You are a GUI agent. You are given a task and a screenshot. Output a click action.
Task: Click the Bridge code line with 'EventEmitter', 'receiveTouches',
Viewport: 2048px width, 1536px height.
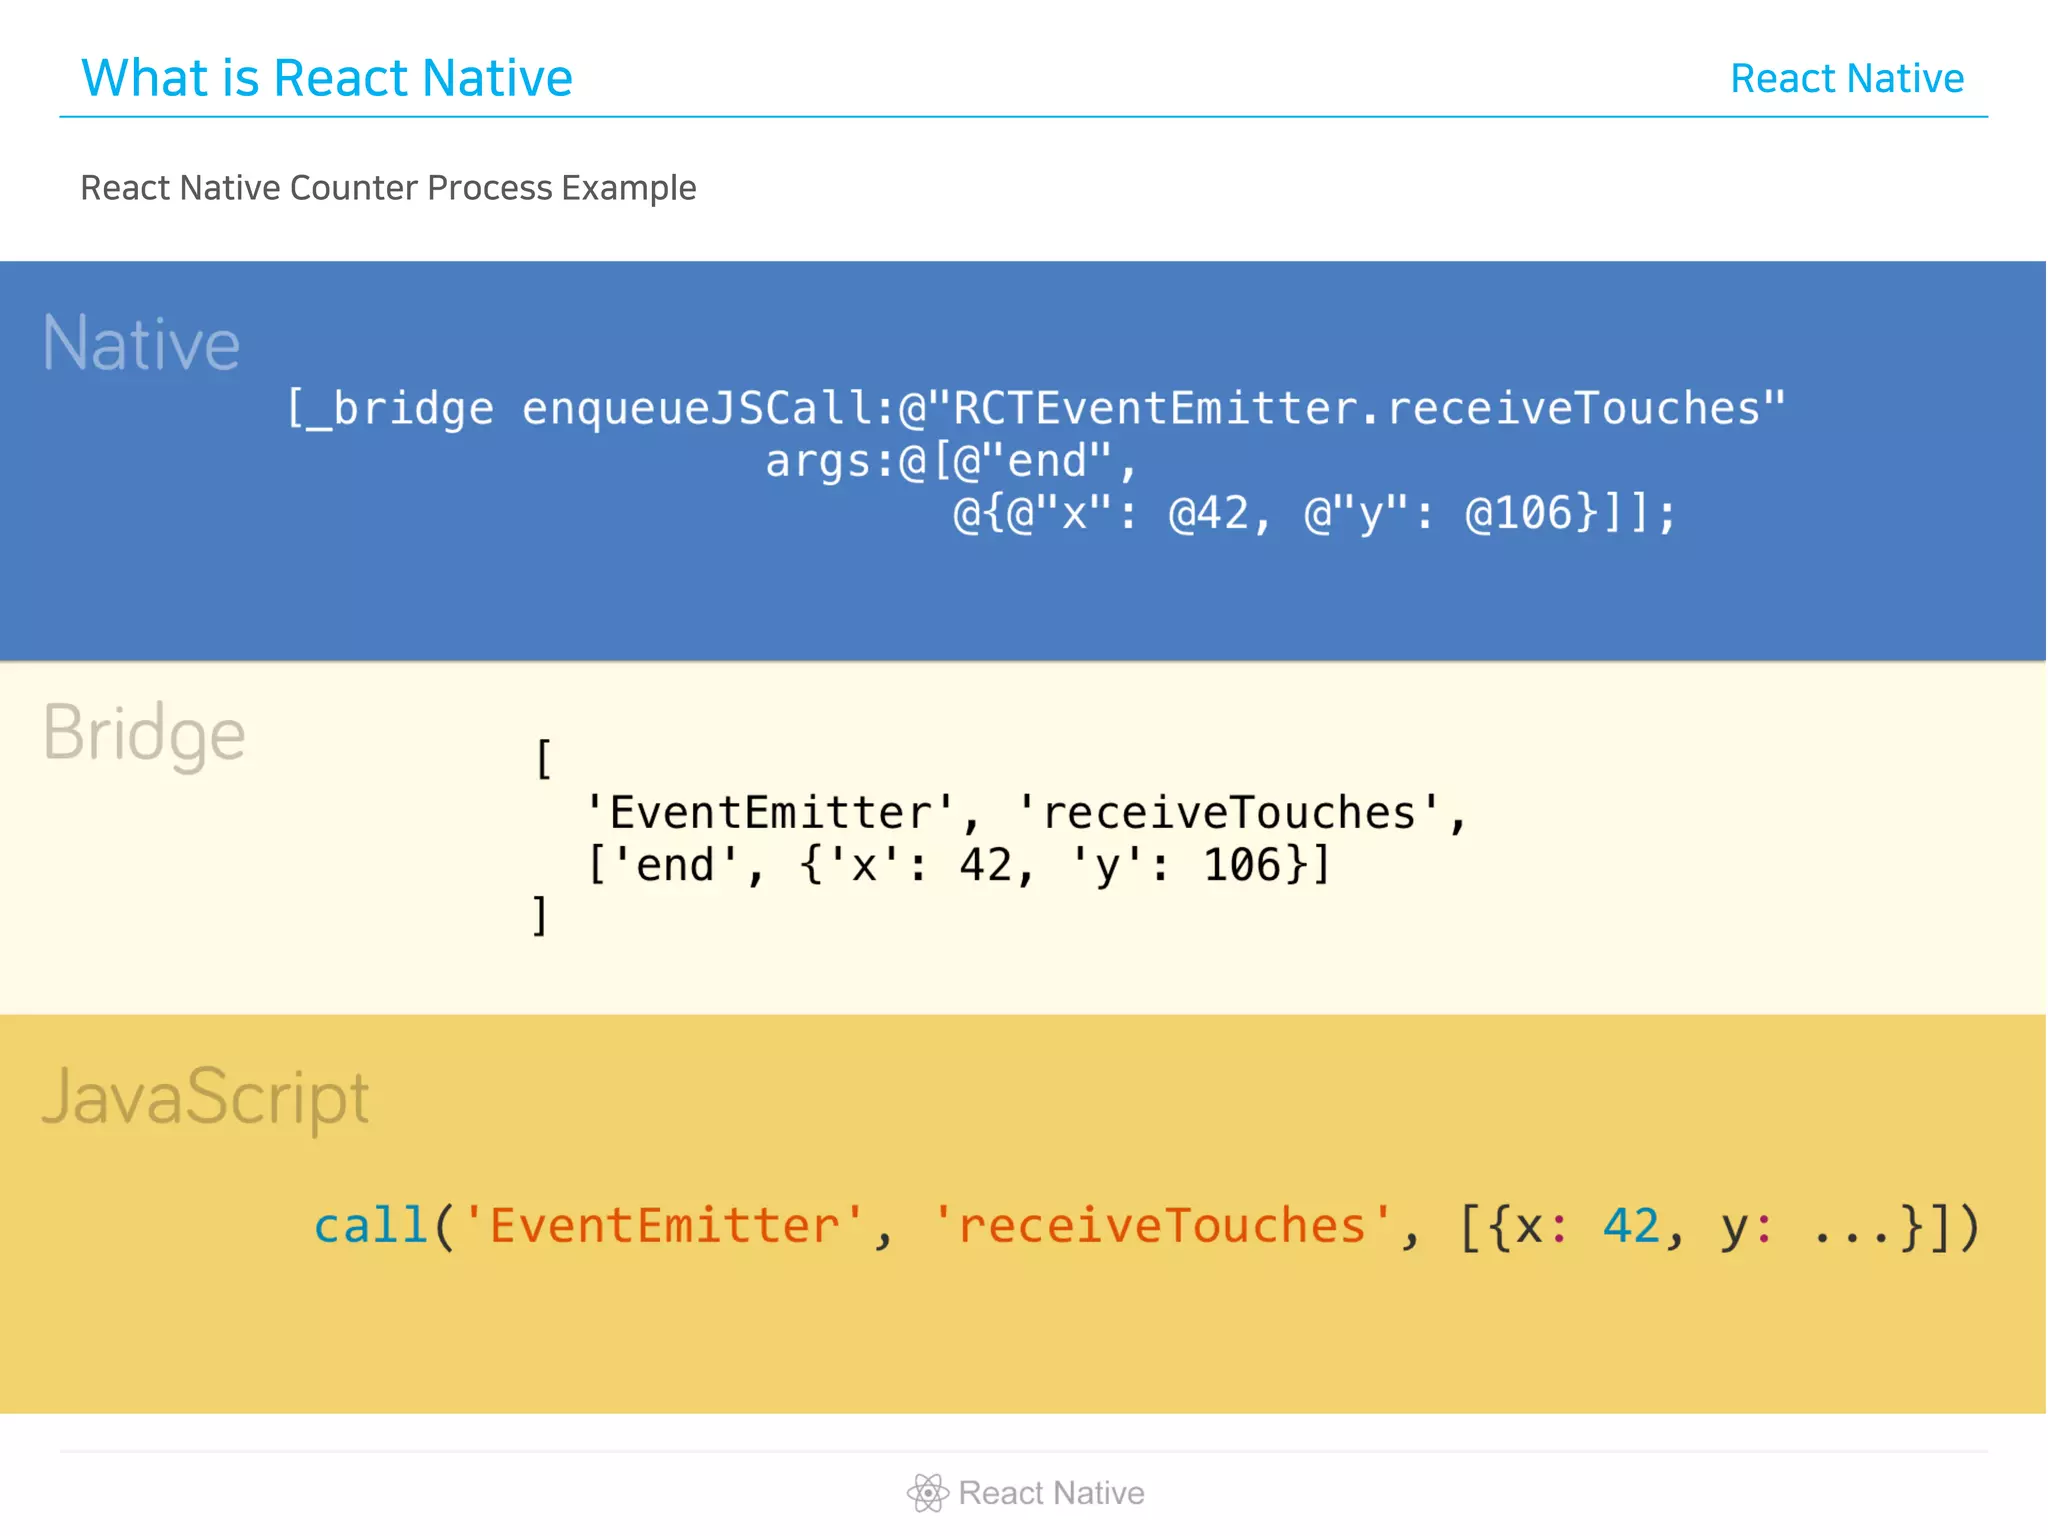click(1026, 812)
